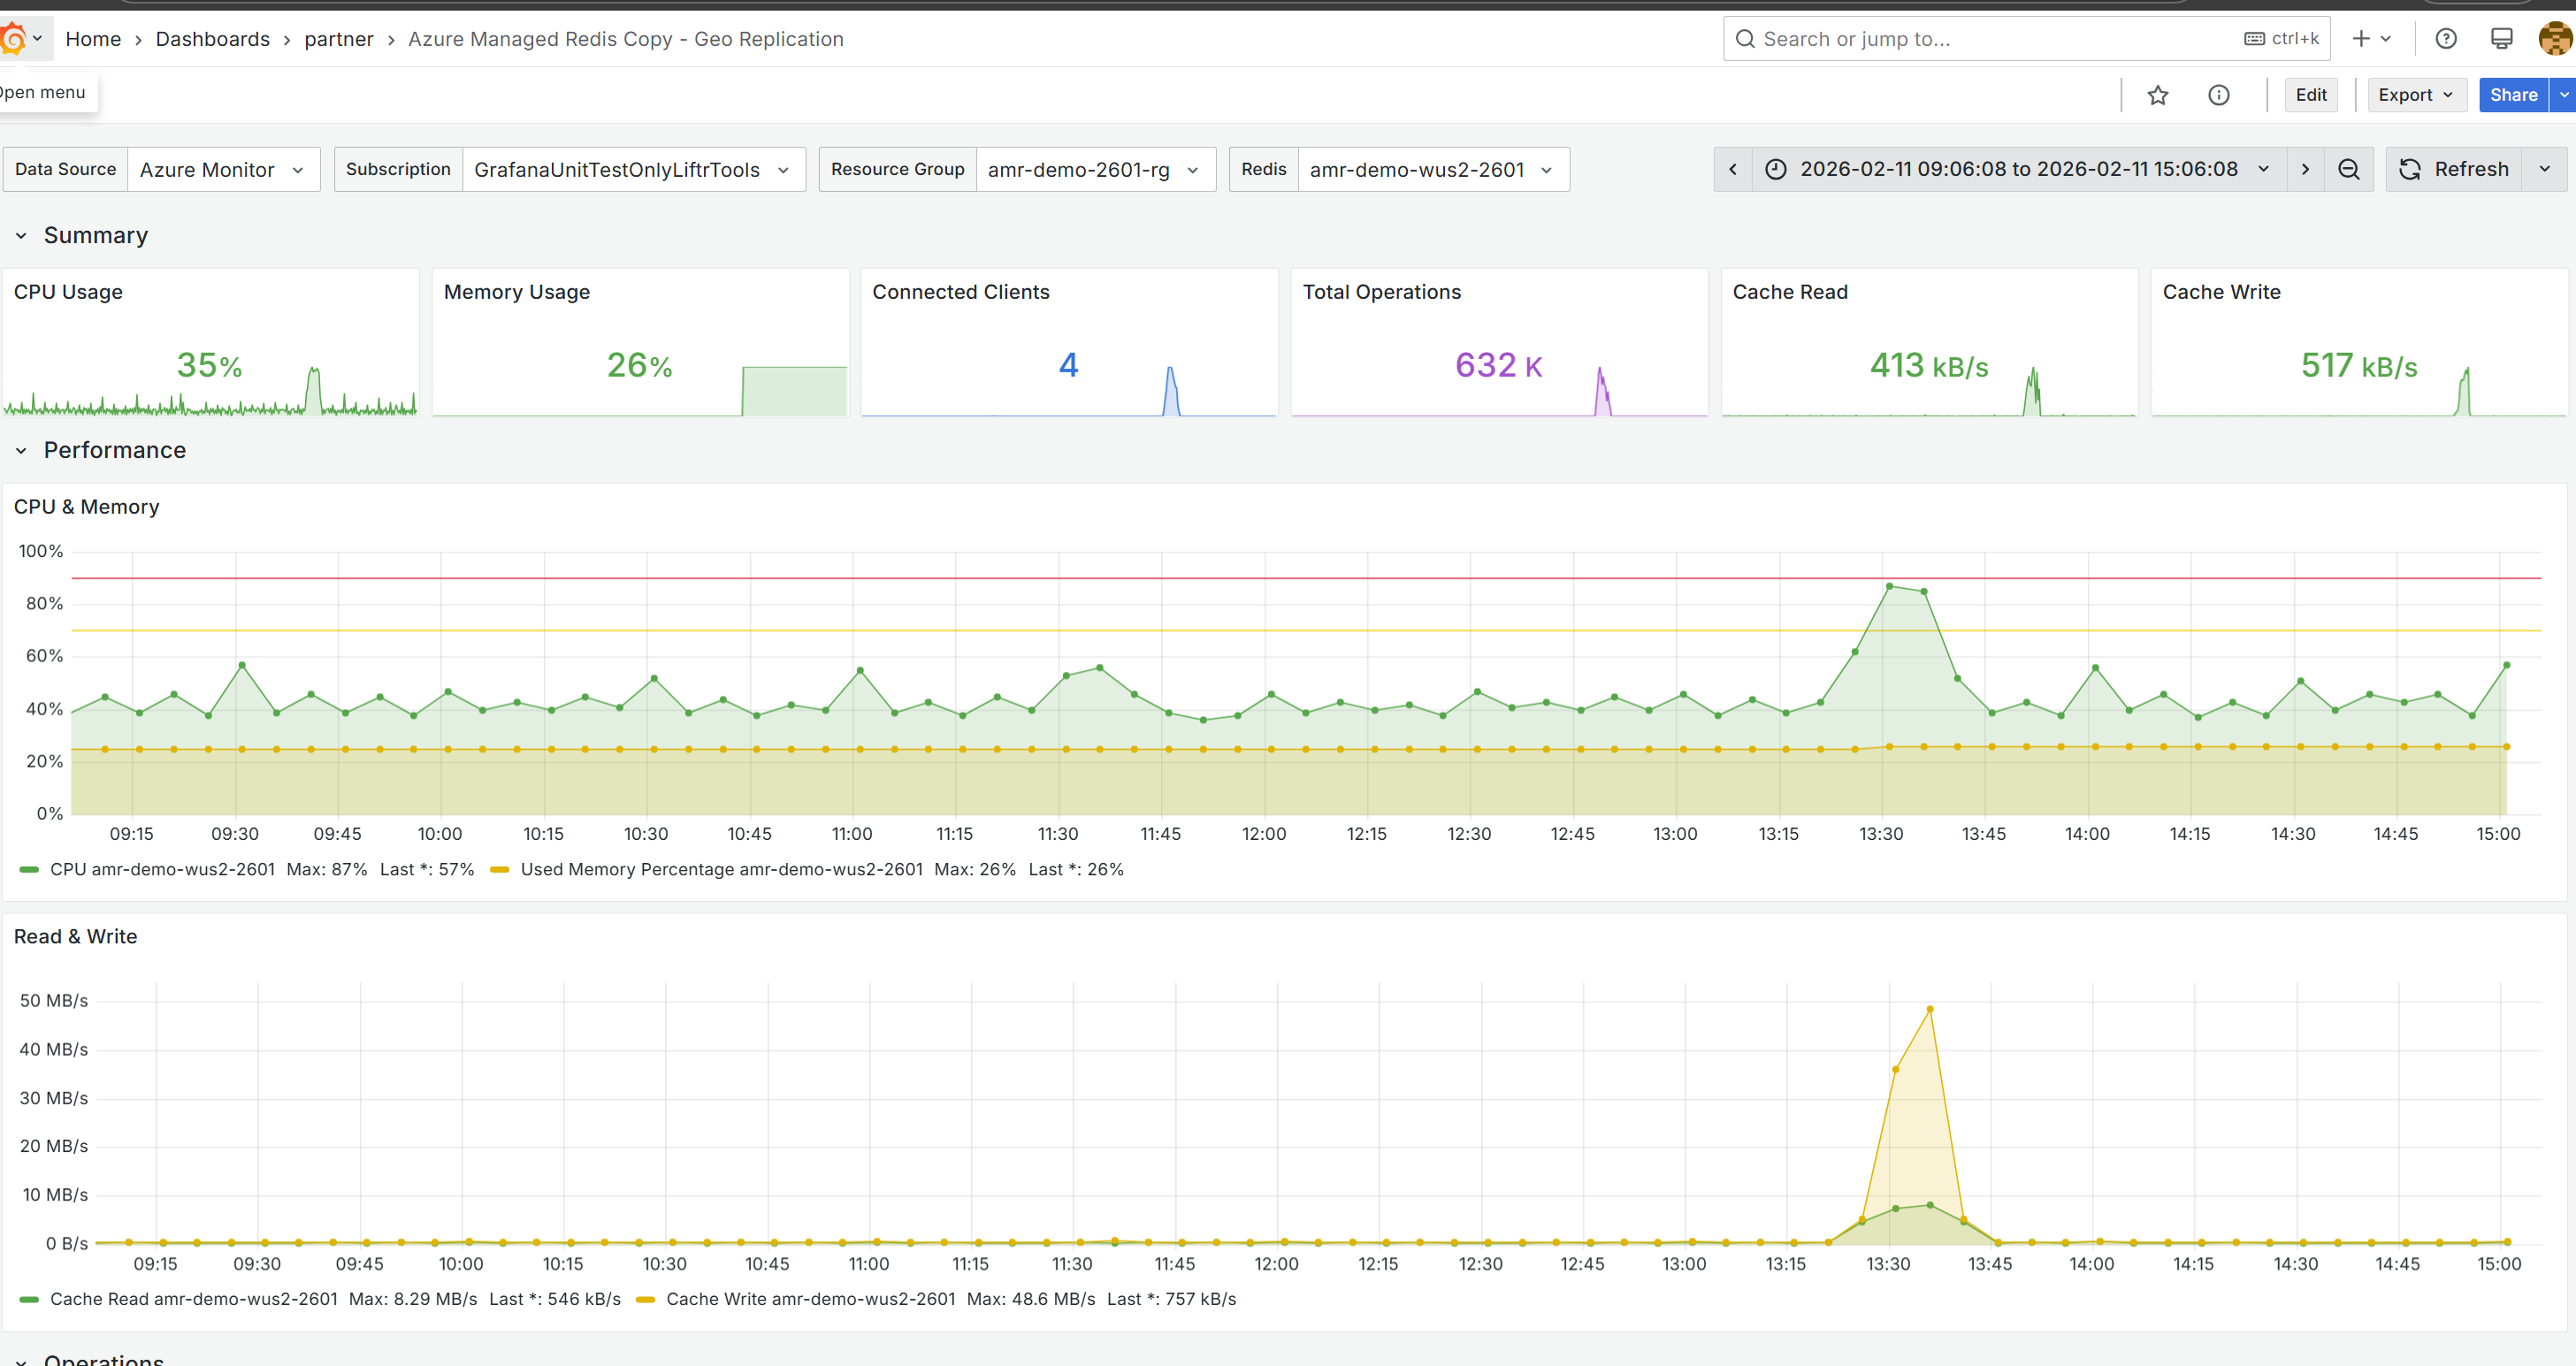Open the news monitor icon
The height and width of the screenshot is (1366, 2576).
(2501, 39)
